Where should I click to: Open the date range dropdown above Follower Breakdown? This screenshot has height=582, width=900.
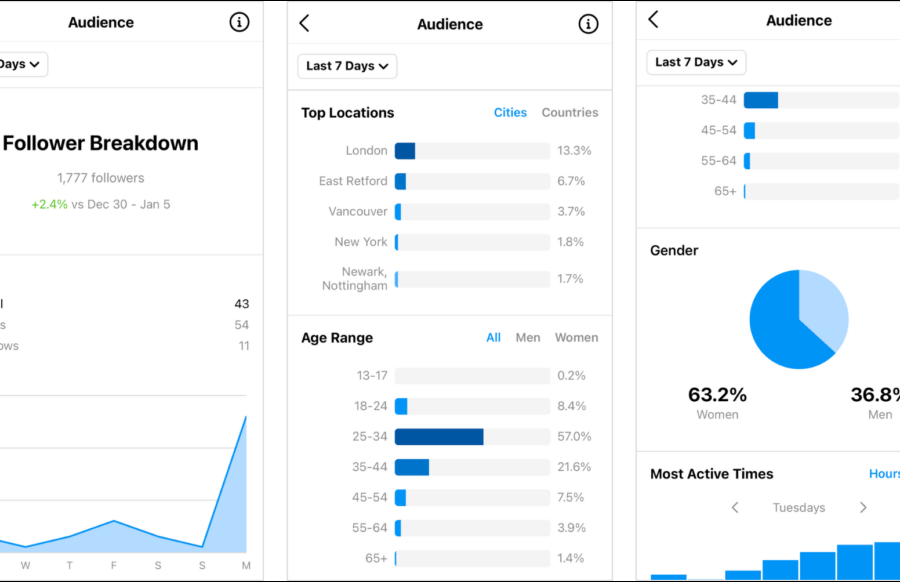20,64
